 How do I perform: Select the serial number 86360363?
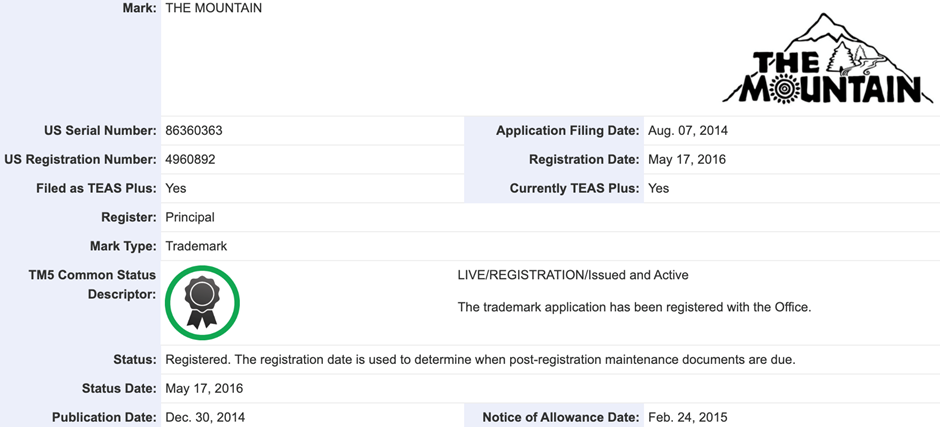click(194, 131)
